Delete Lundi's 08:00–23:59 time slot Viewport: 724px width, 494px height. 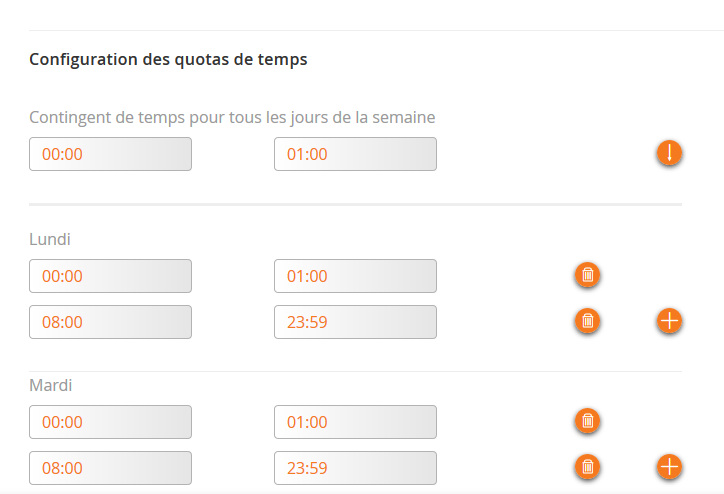click(588, 321)
